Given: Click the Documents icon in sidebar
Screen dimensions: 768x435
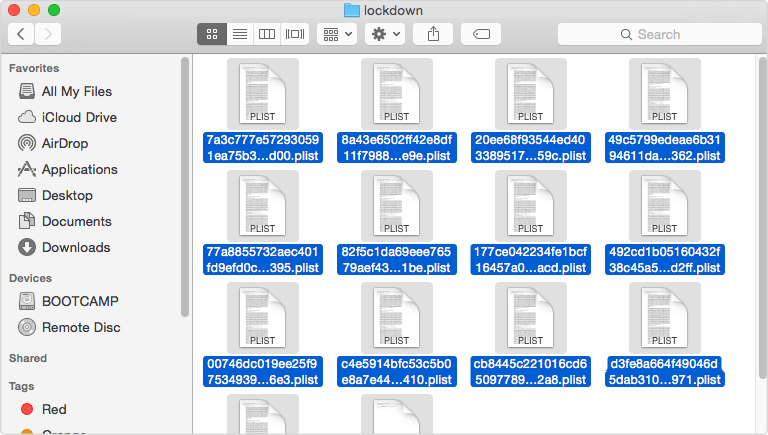Looking at the screenshot, I should pyautogui.click(x=27, y=221).
